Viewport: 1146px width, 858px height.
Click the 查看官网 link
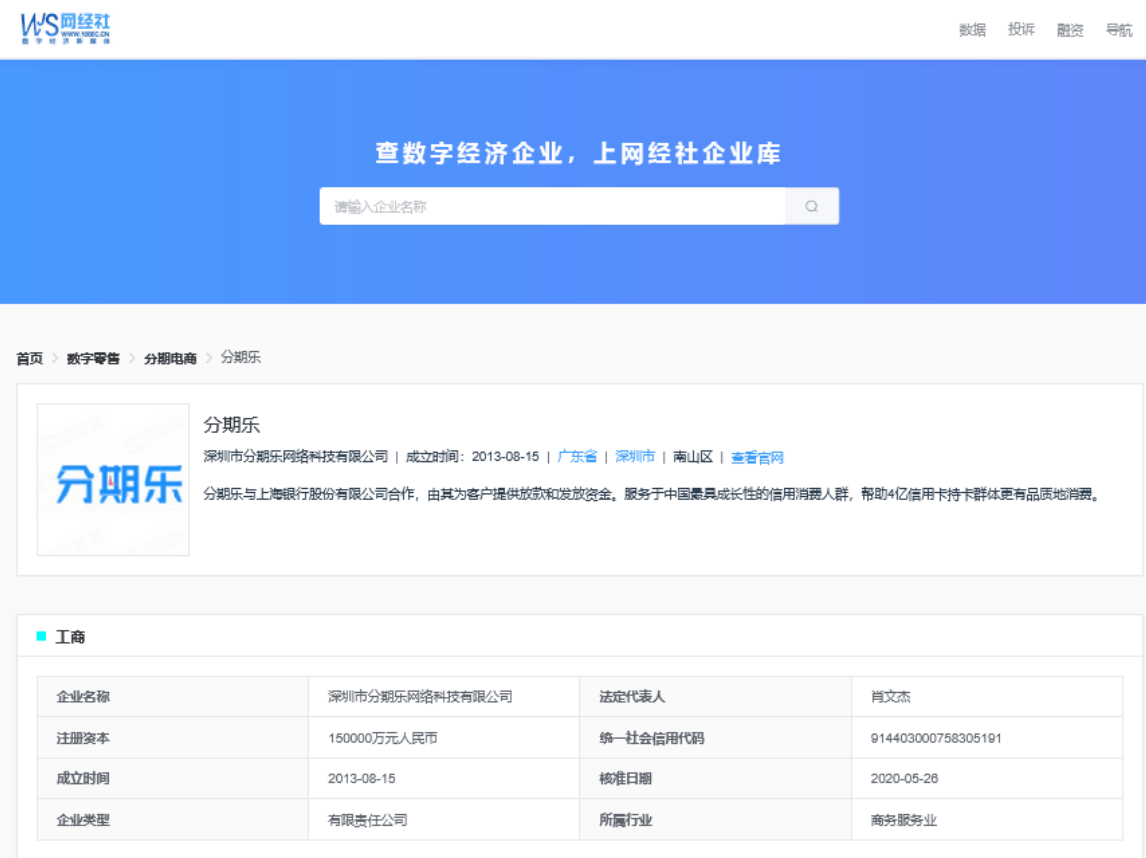pos(757,458)
